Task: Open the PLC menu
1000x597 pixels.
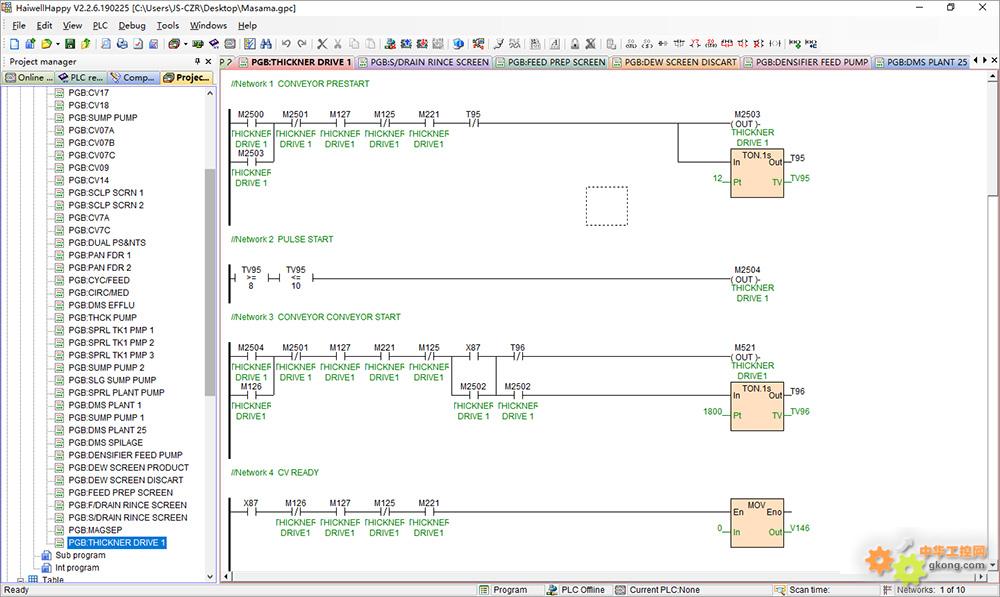Action: [100, 26]
